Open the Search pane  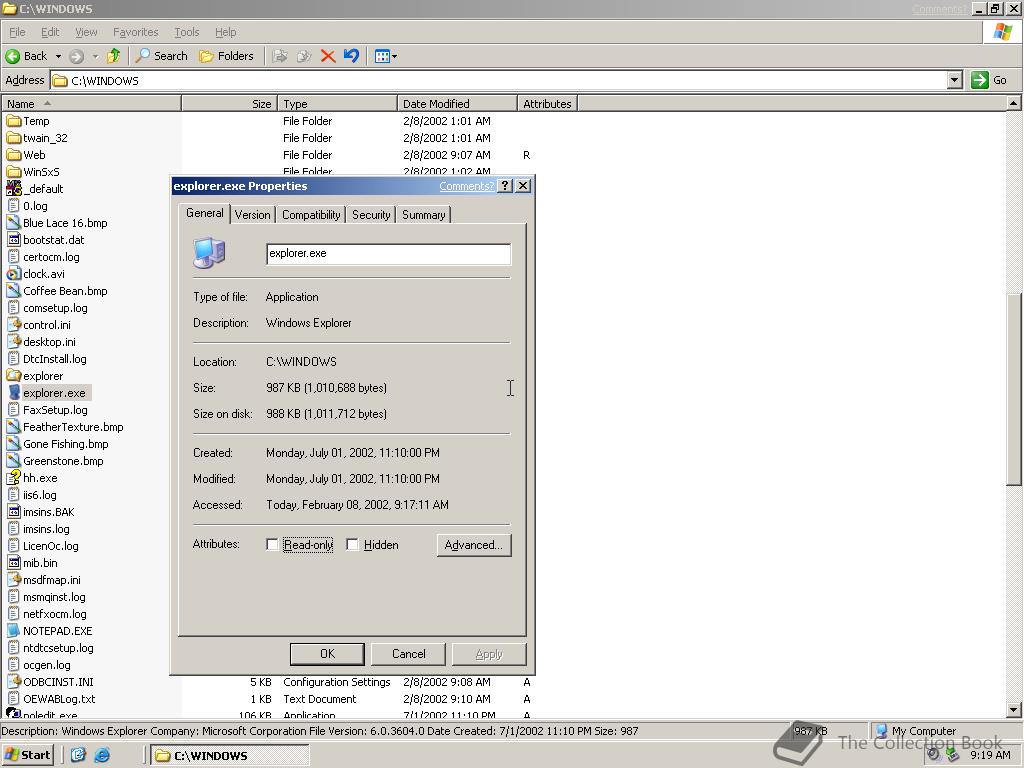pyautogui.click(x=161, y=56)
